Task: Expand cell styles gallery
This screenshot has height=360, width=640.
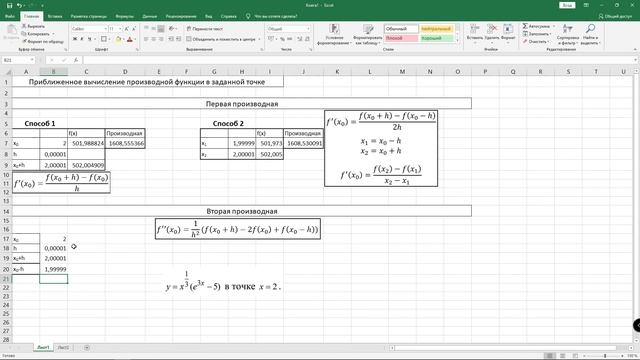Action: [458, 41]
